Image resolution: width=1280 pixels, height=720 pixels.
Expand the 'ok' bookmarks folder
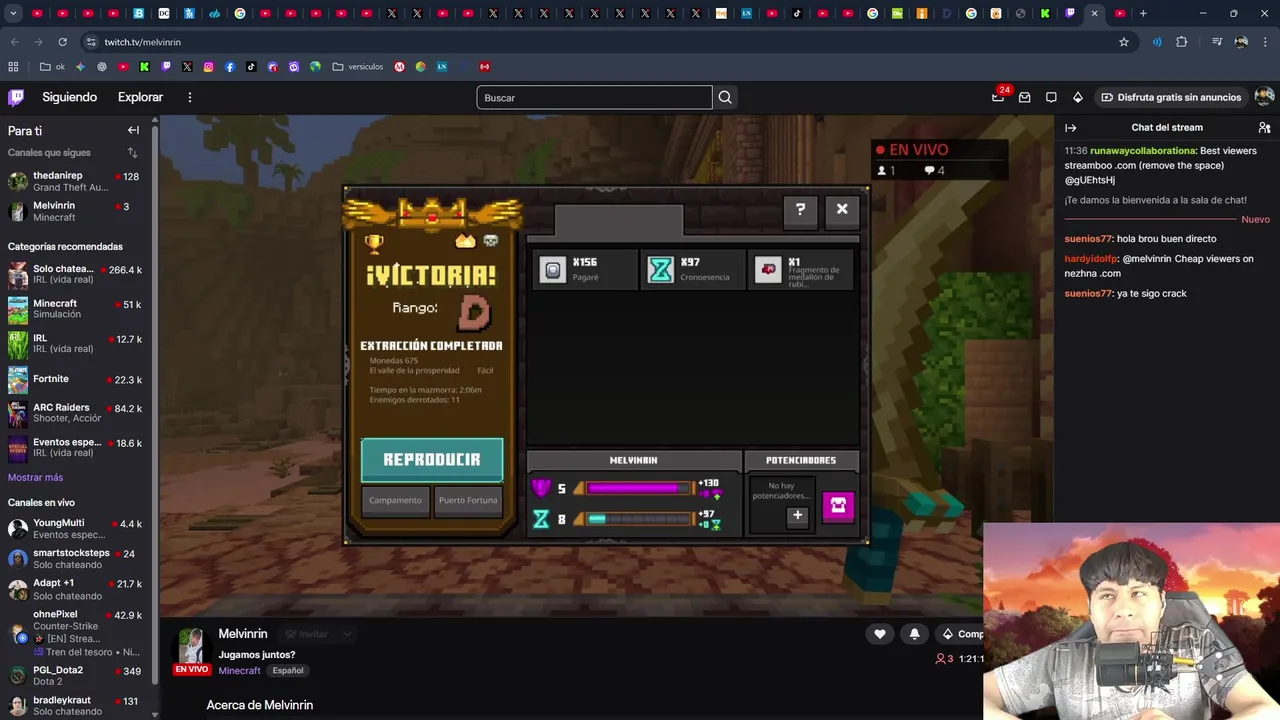(52, 67)
